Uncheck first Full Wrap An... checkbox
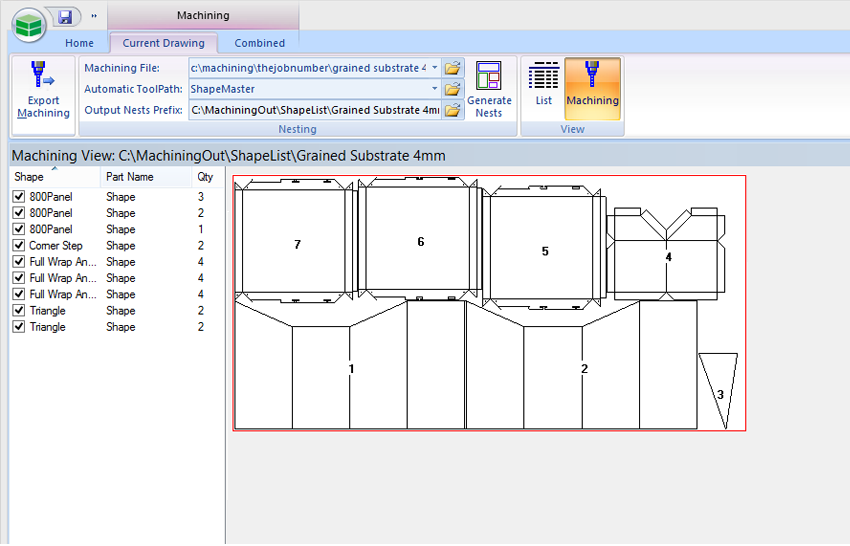Screen dimensions: 850x546 tap(19, 261)
